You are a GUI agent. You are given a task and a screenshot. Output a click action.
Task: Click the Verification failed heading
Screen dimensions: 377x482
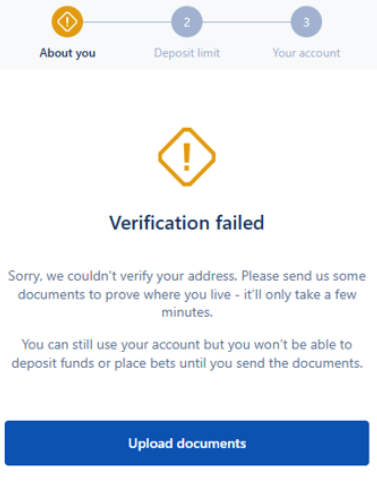pos(187,223)
